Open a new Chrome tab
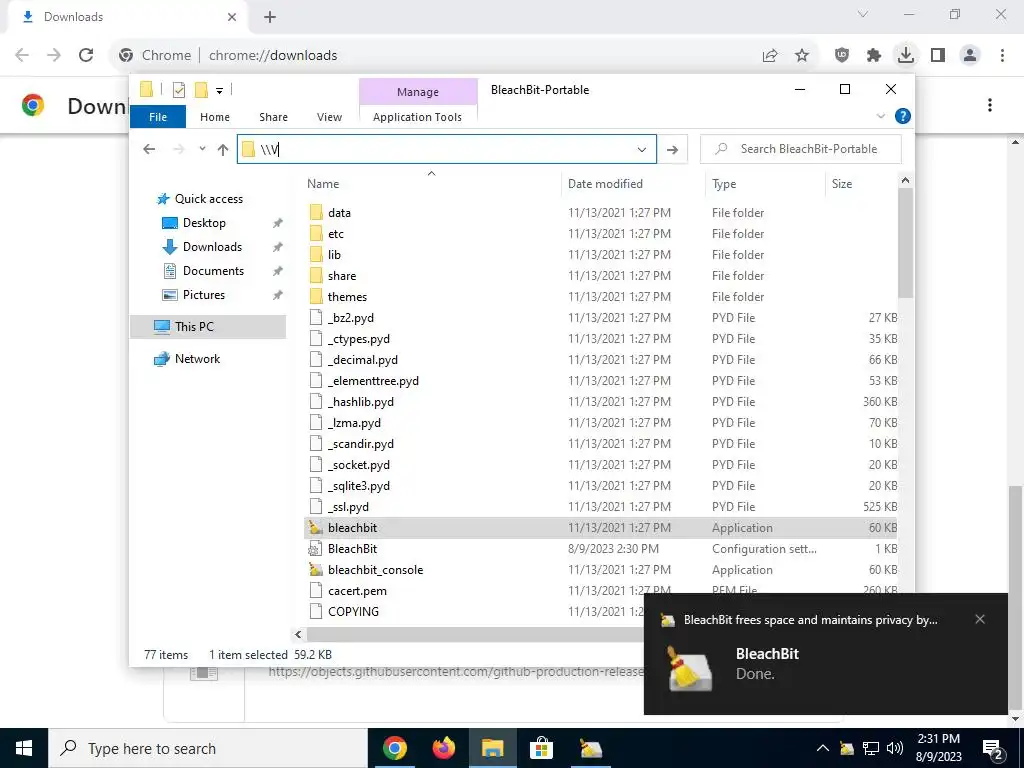The image size is (1024, 768). coord(270,17)
